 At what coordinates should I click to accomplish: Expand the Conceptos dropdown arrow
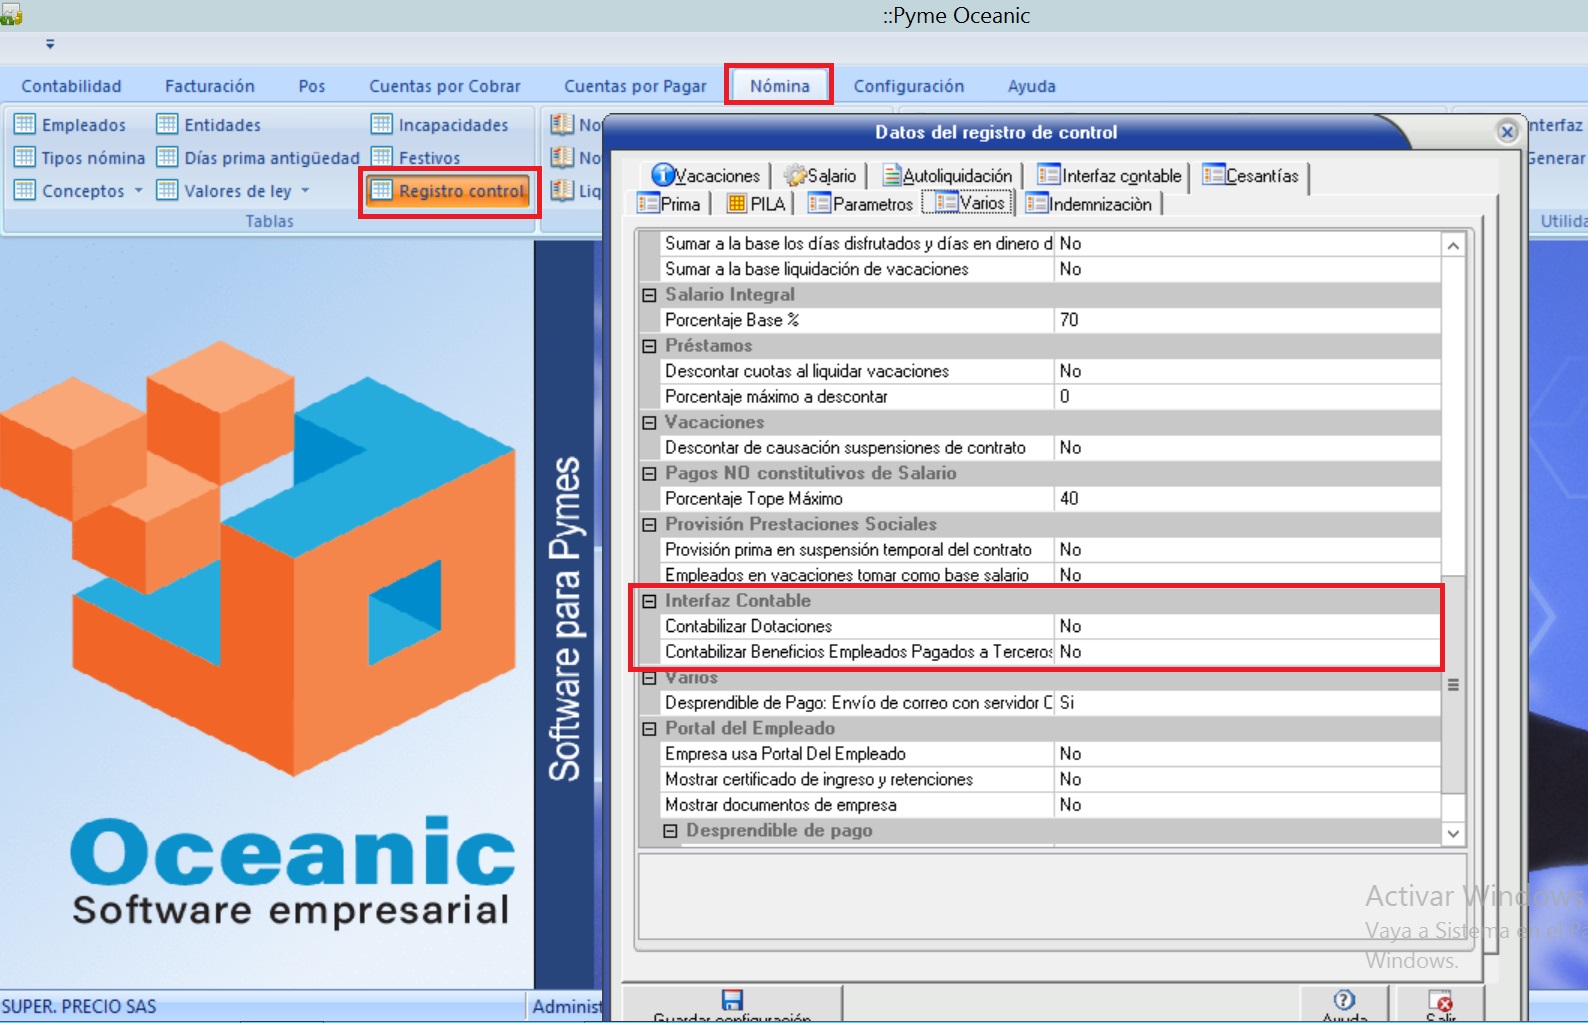tap(138, 190)
